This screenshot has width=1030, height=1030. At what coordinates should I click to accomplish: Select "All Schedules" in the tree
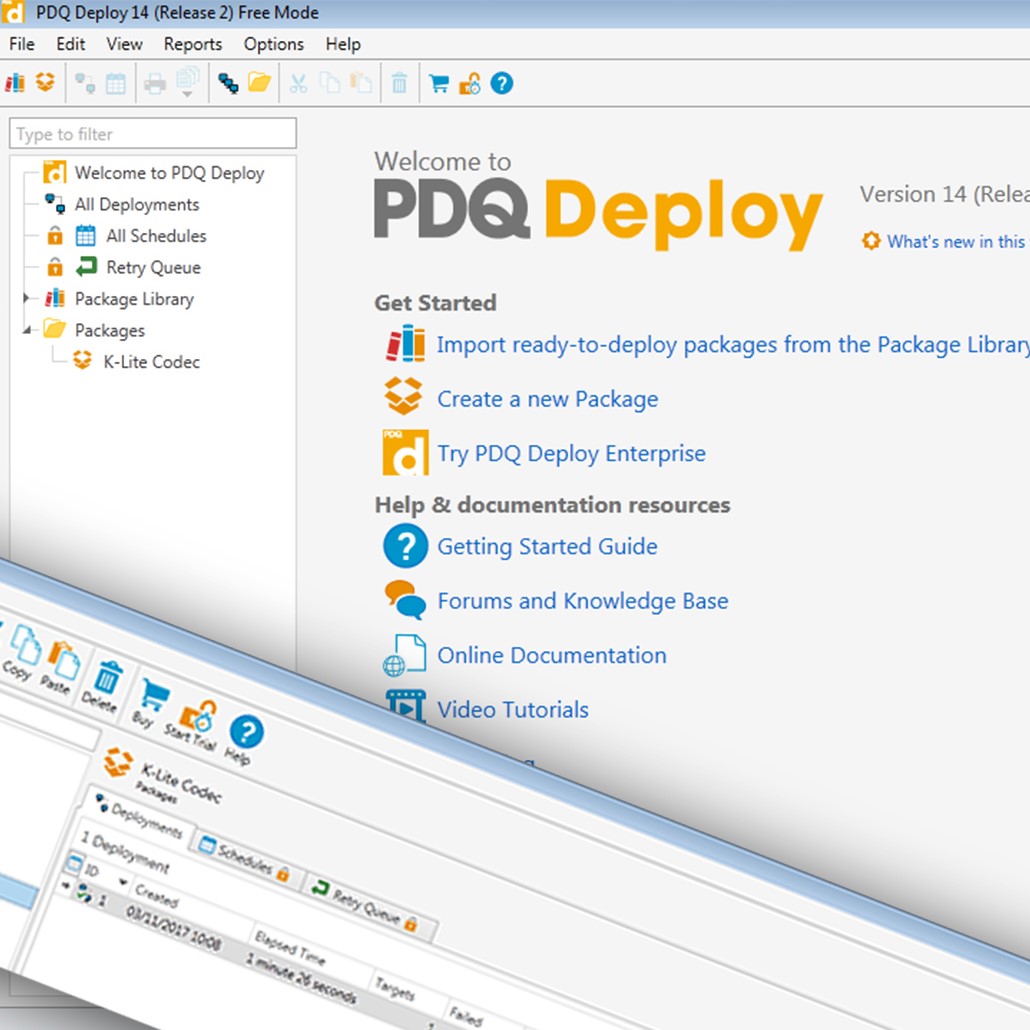pyautogui.click(x=156, y=235)
